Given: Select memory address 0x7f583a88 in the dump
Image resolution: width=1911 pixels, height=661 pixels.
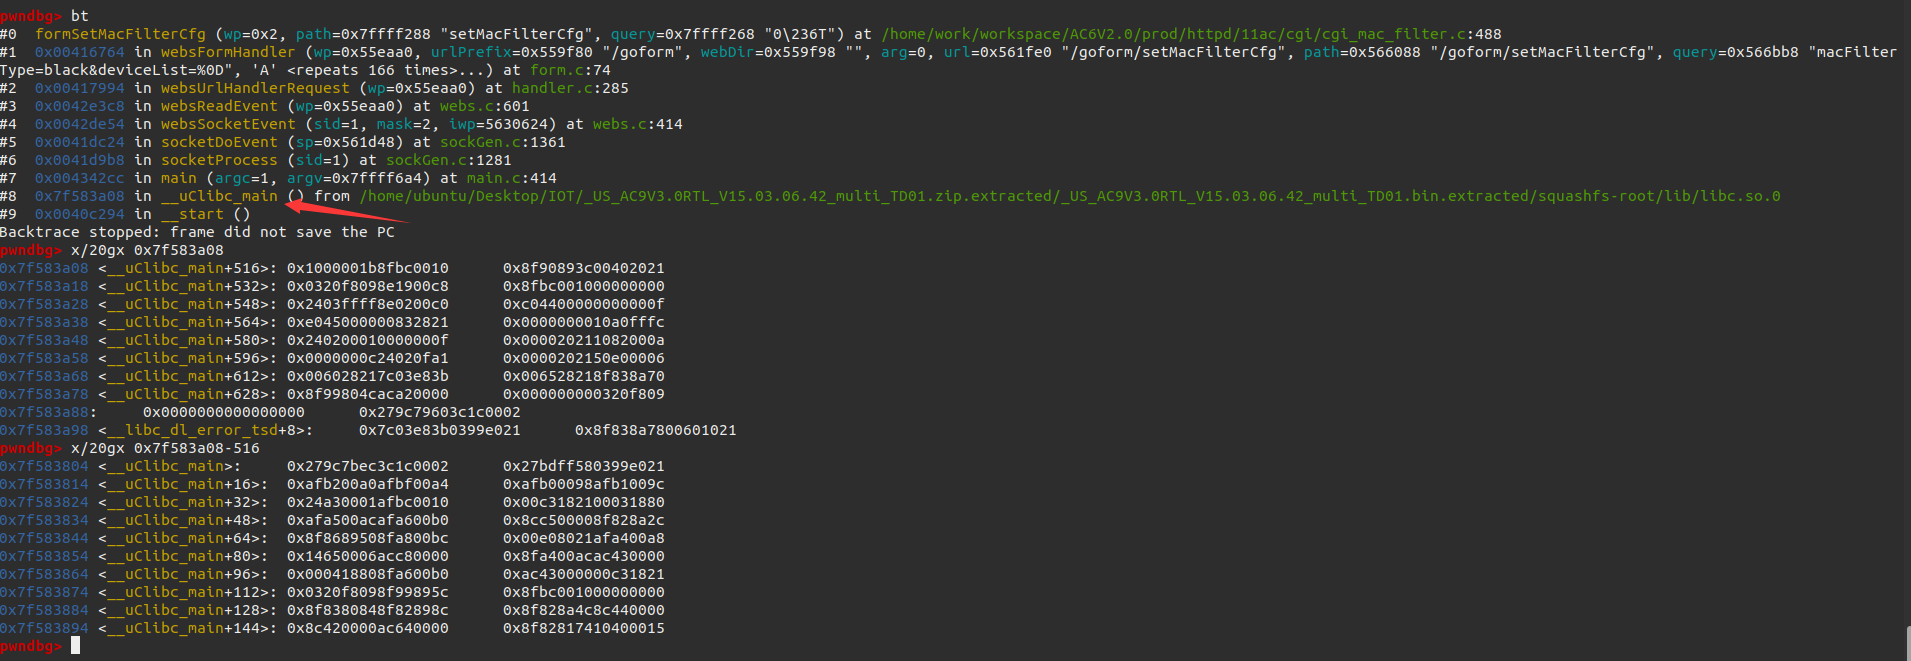Looking at the screenshot, I should coord(44,412).
